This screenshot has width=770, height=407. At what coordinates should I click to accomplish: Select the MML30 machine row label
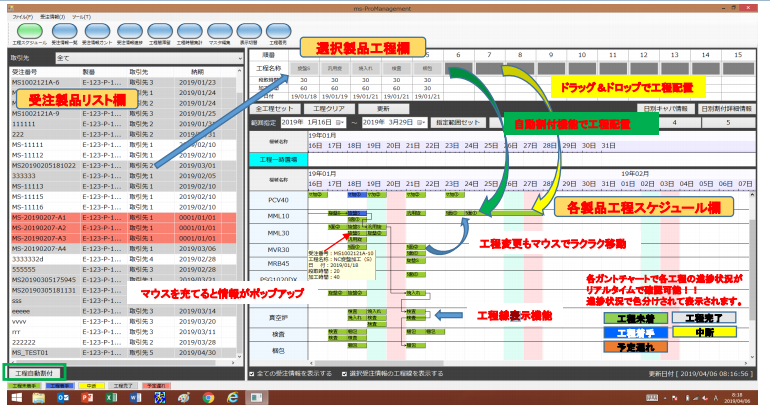(x=278, y=233)
